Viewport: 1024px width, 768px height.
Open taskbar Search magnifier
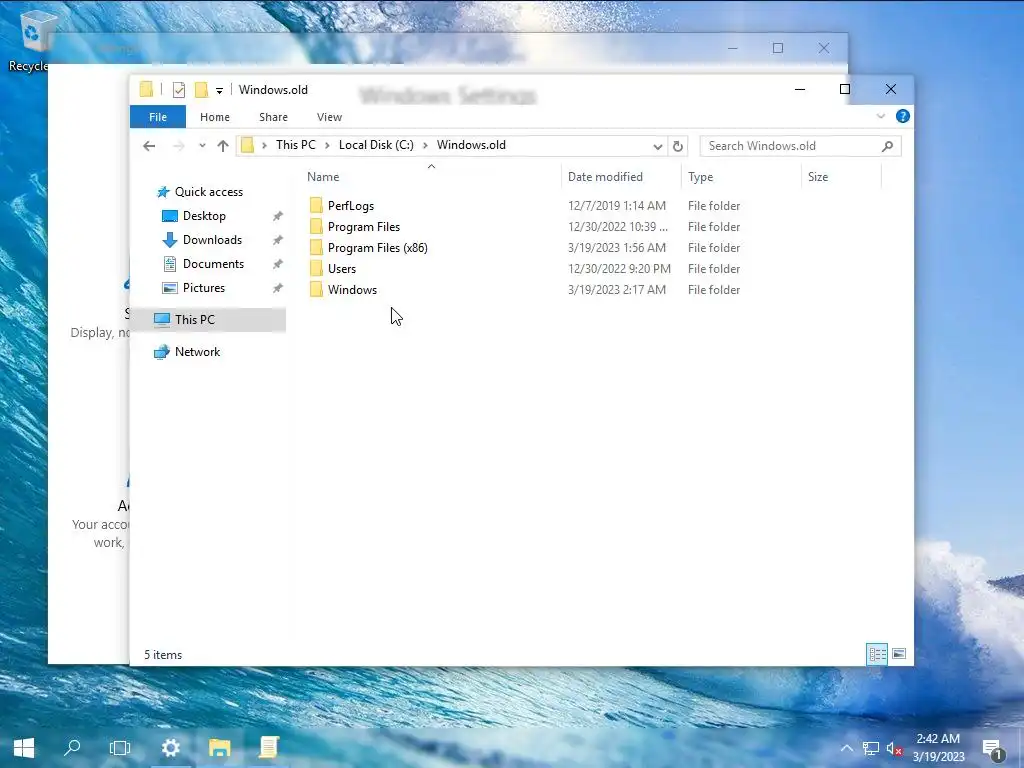72,748
